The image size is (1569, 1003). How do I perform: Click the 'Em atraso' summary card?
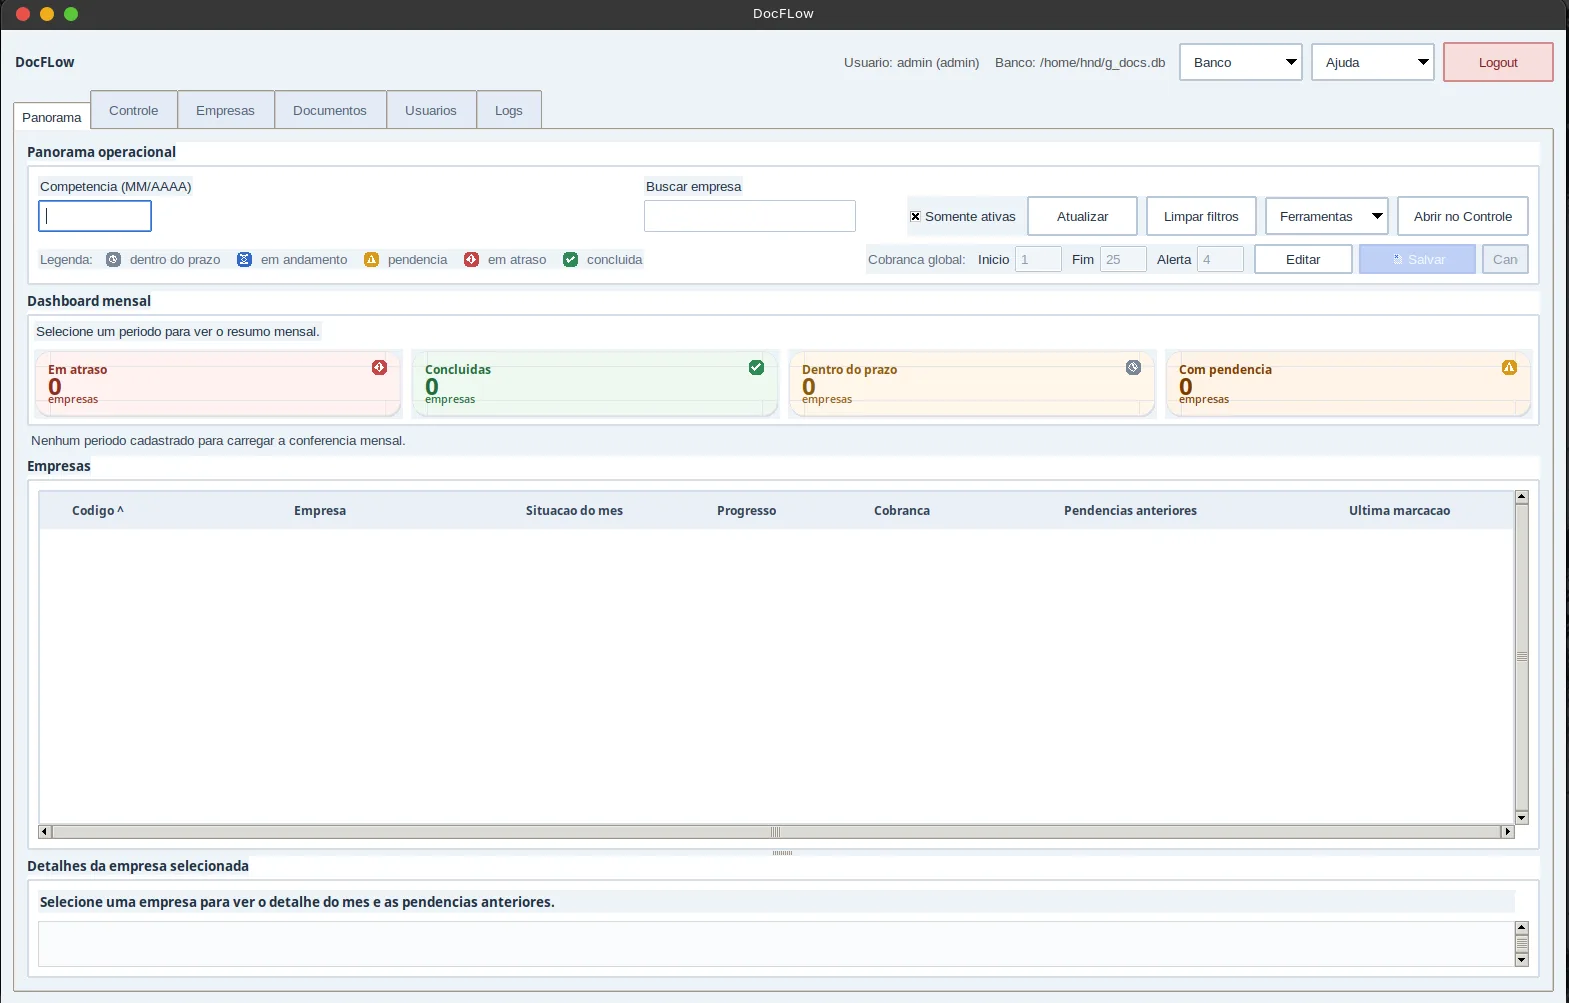coord(218,383)
